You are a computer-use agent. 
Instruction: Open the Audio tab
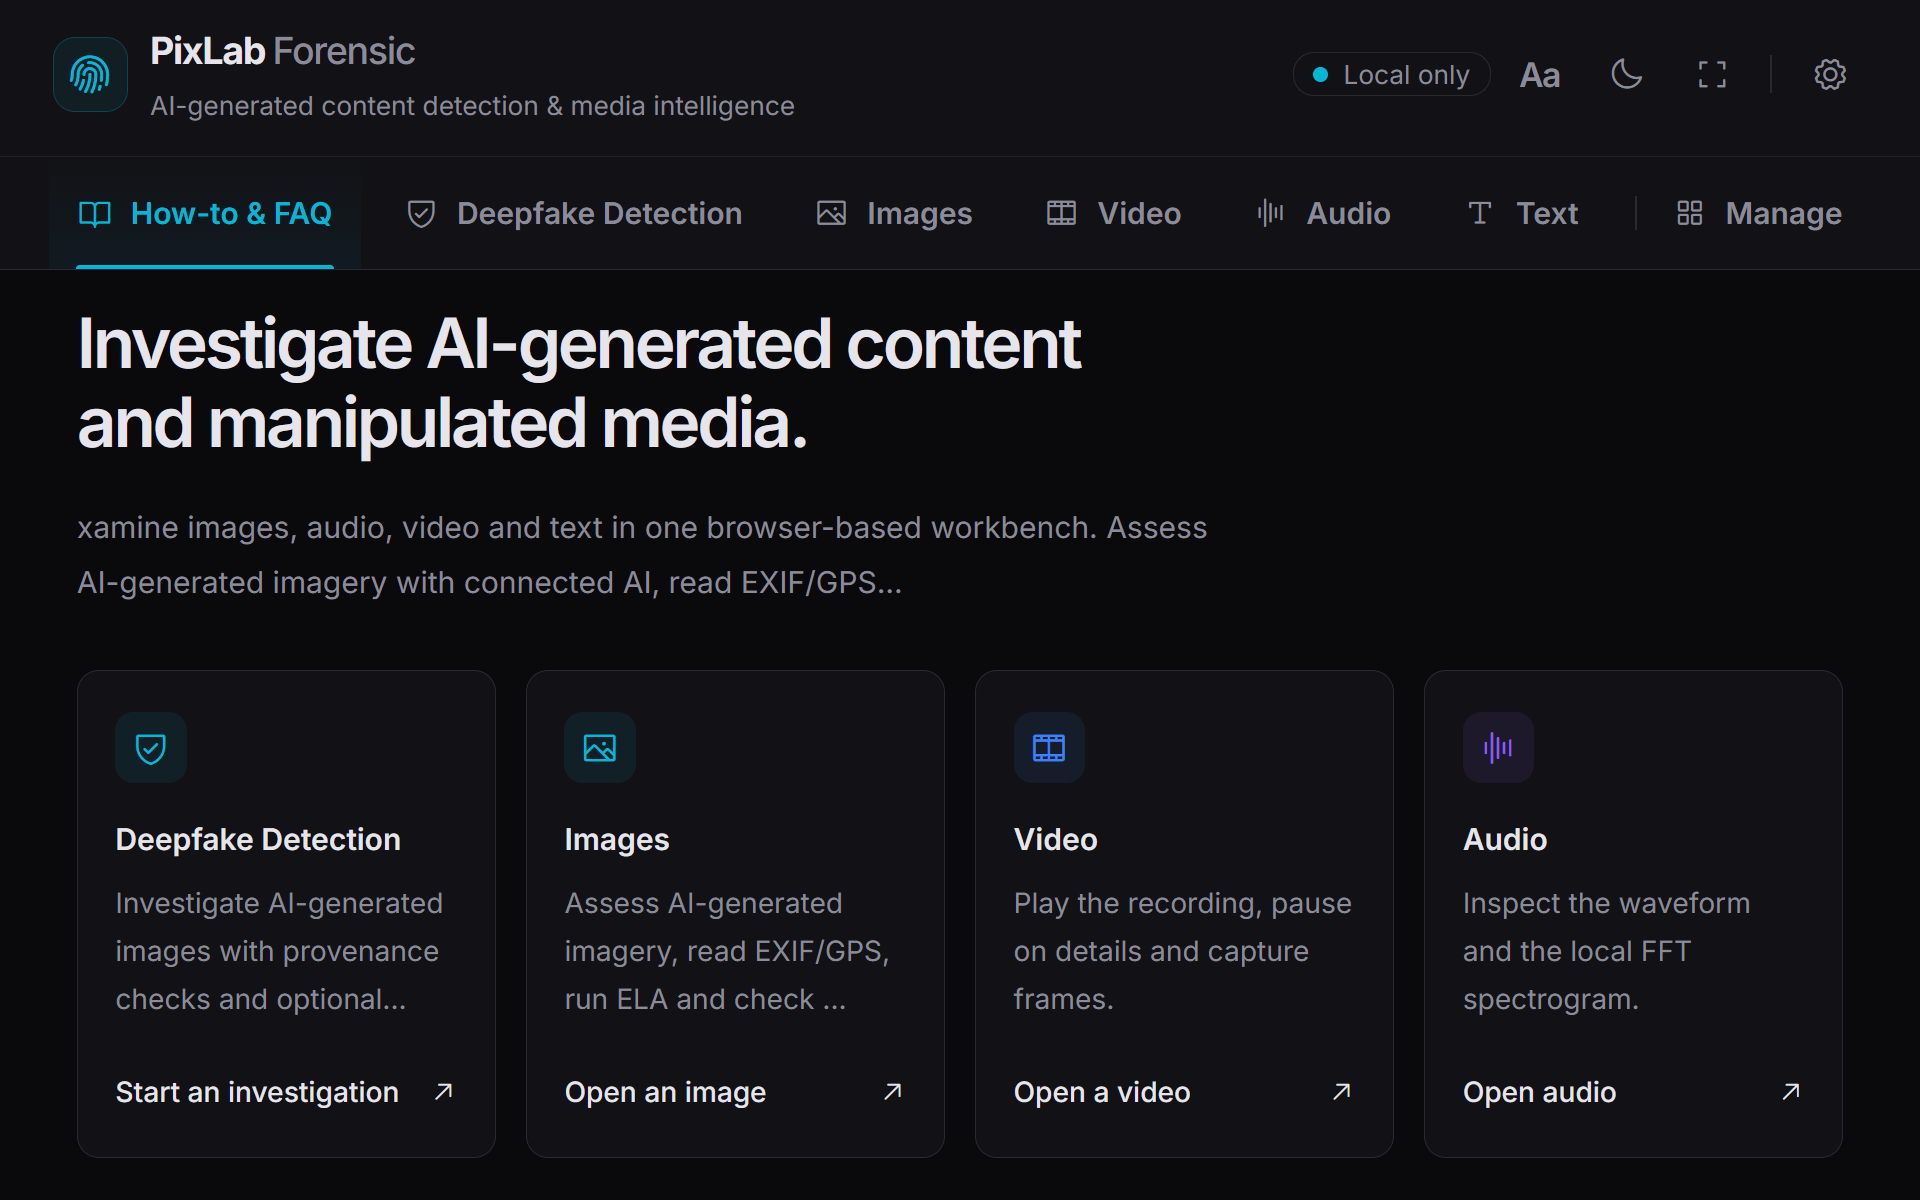pos(1324,213)
